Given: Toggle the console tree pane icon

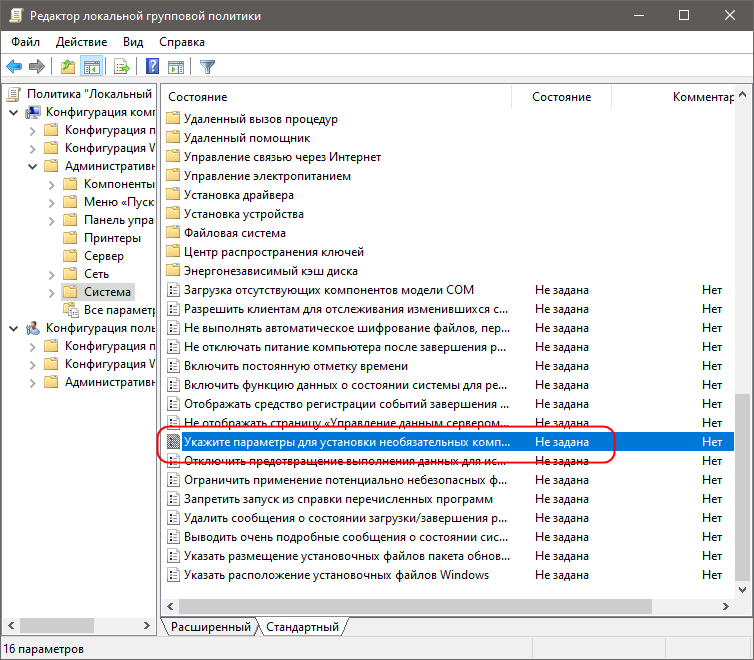Looking at the screenshot, I should [x=91, y=66].
